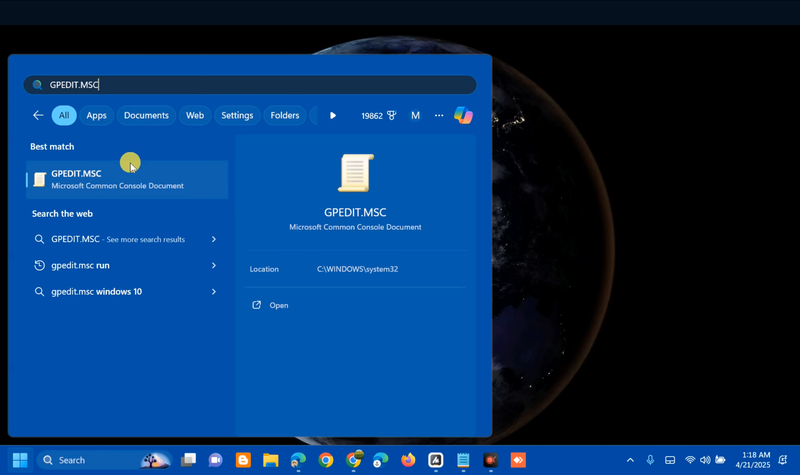Open the M account profile button
Image resolution: width=800 pixels, height=475 pixels.
point(415,116)
